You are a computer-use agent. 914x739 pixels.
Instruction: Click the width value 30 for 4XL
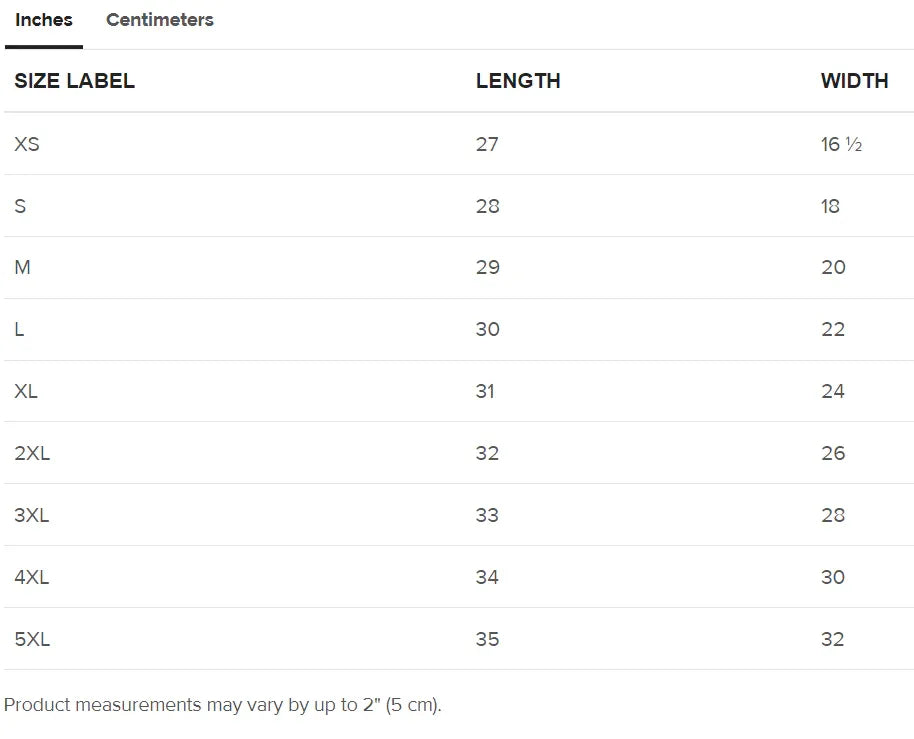pos(833,577)
